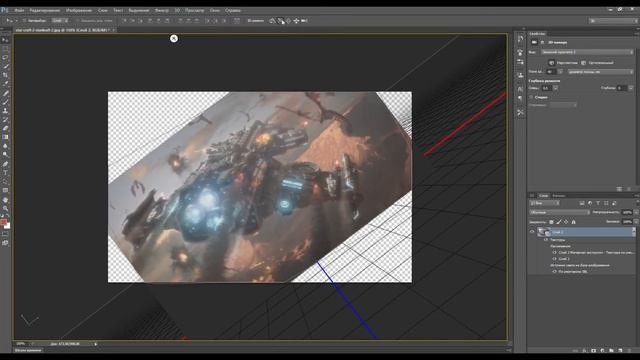Viewport: 640px width, 360px height.
Task: Select the Lasso tool
Action: pyautogui.click(x=5, y=57)
